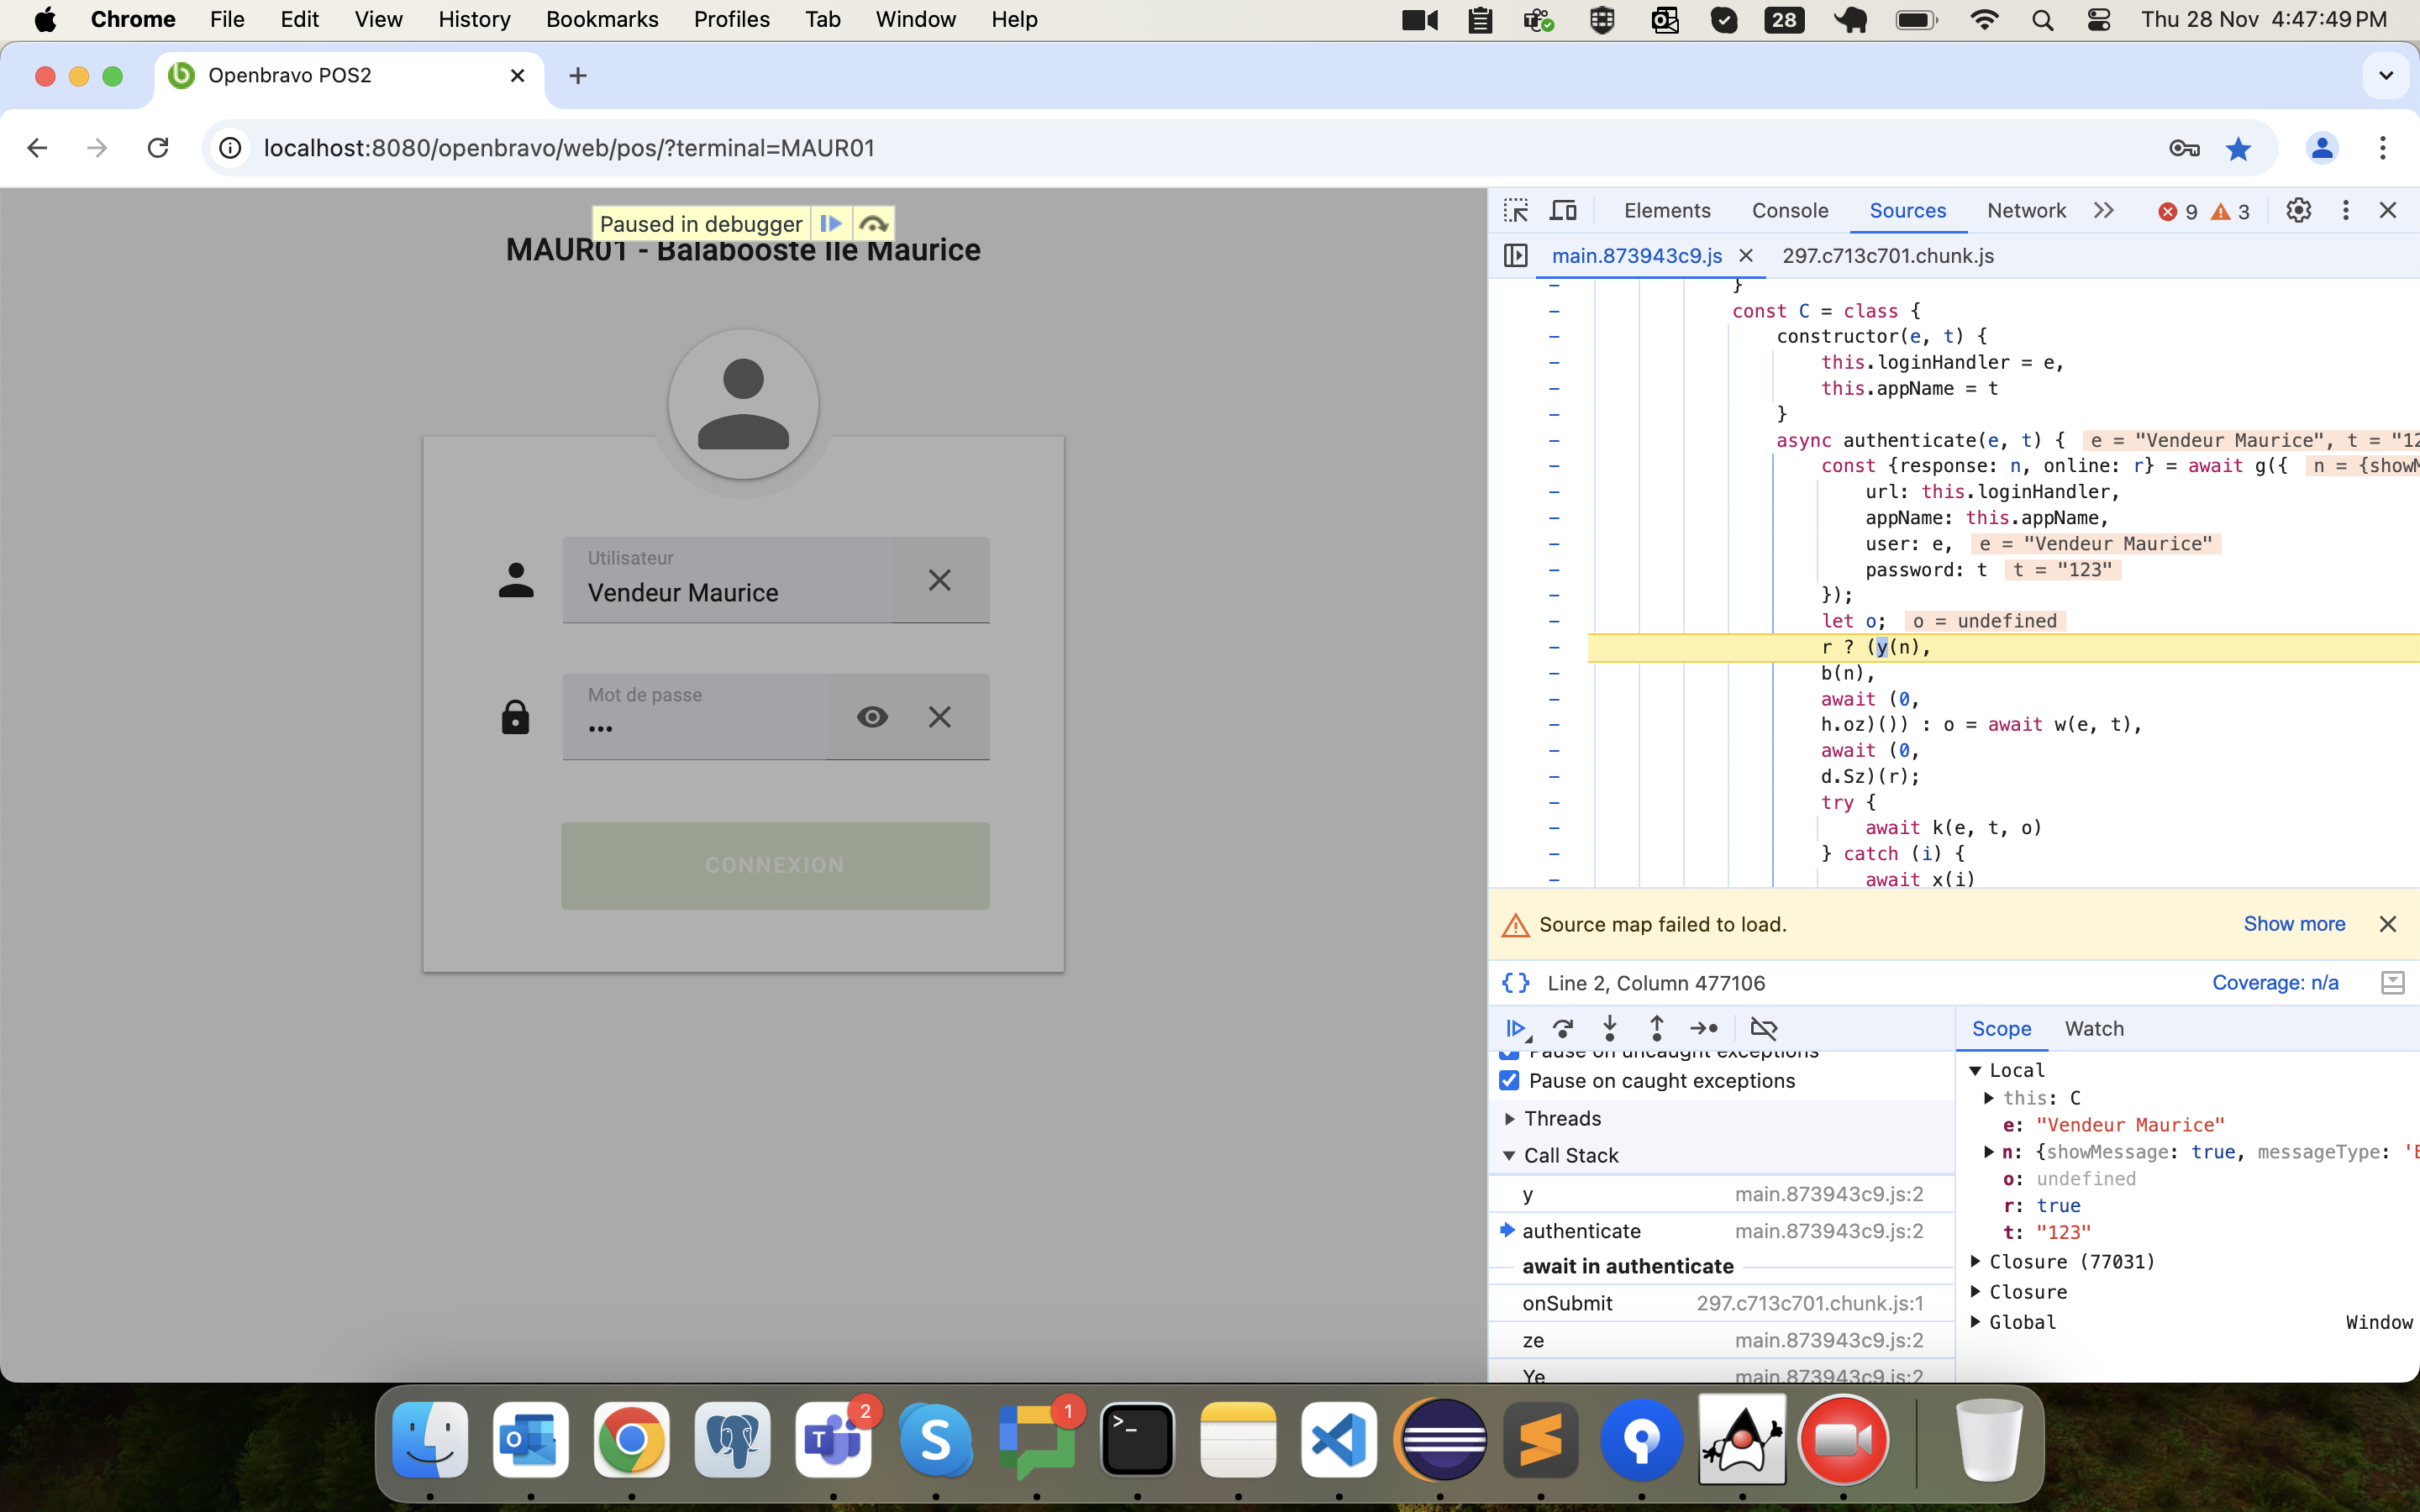Click the Step into function icon
2420x1512 pixels.
point(1610,1028)
